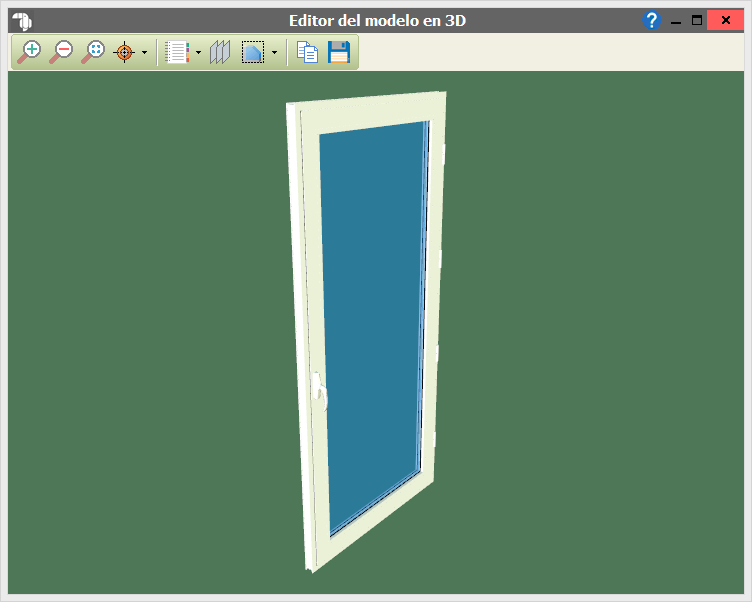Click the orbit target crosshair icon
Image resolution: width=752 pixels, height=602 pixels.
click(124, 52)
